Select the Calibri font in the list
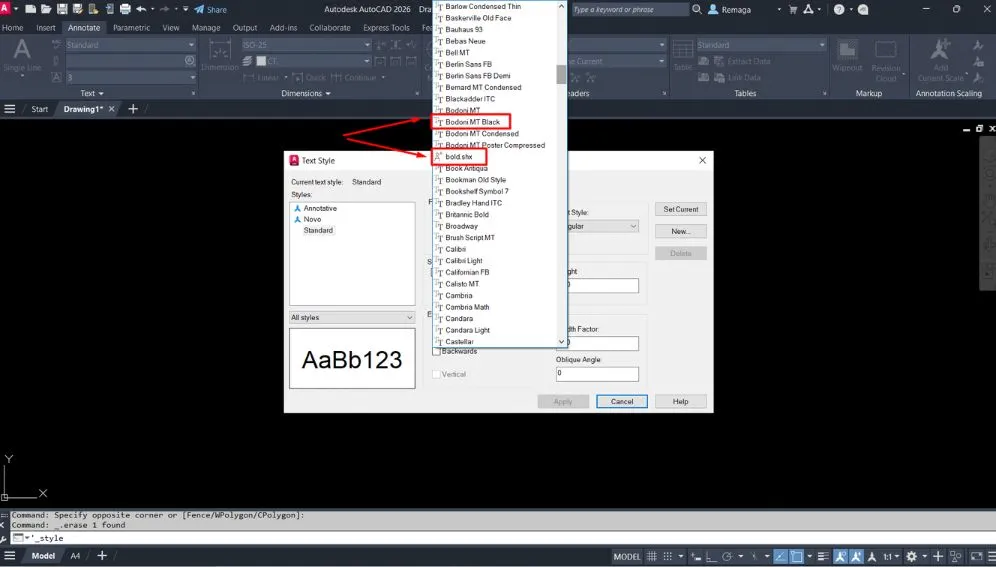Image resolution: width=996 pixels, height=567 pixels. pyautogui.click(x=455, y=250)
